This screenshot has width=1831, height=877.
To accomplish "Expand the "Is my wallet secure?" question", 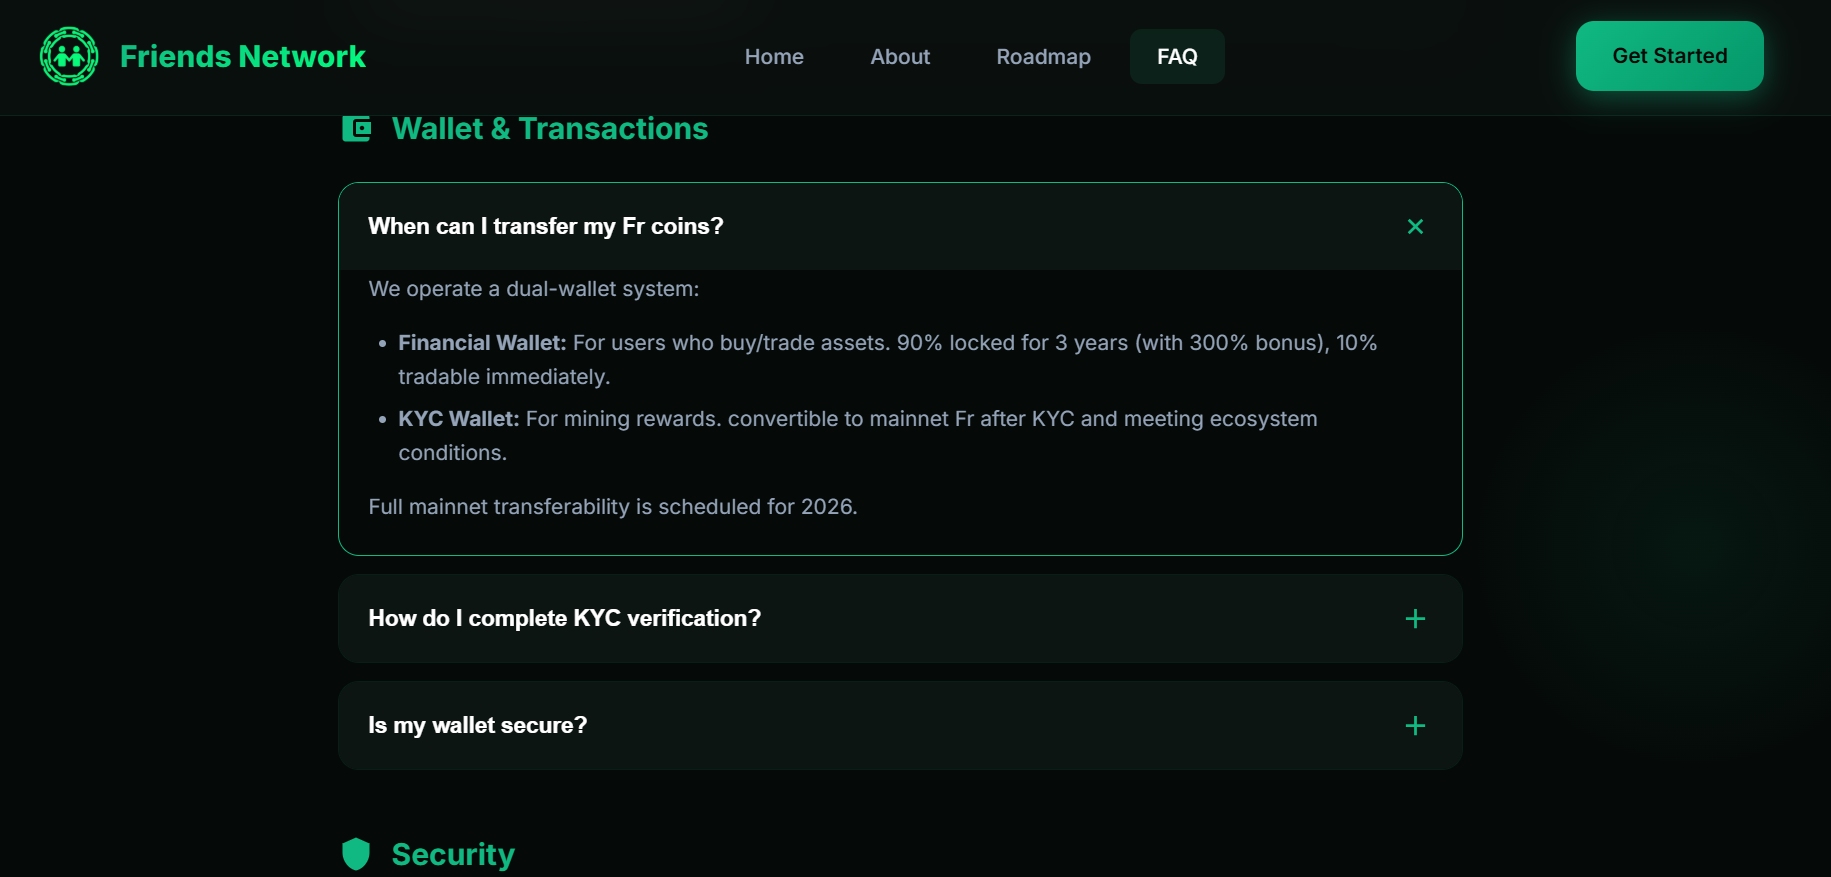I will 478,726.
